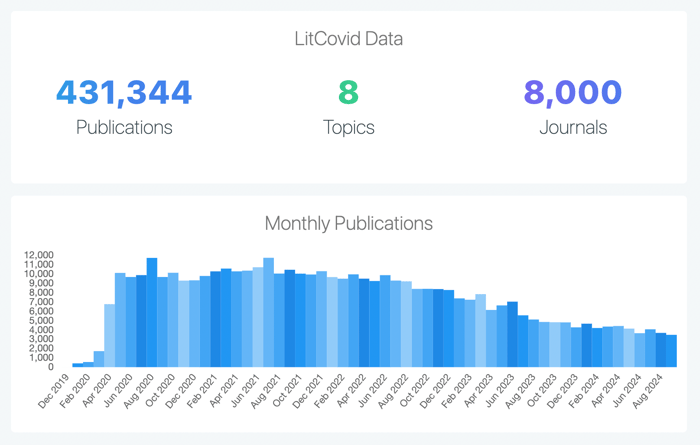Click the Apr 2022 x-axis label
The width and height of the screenshot is (700, 445).
click(351, 391)
